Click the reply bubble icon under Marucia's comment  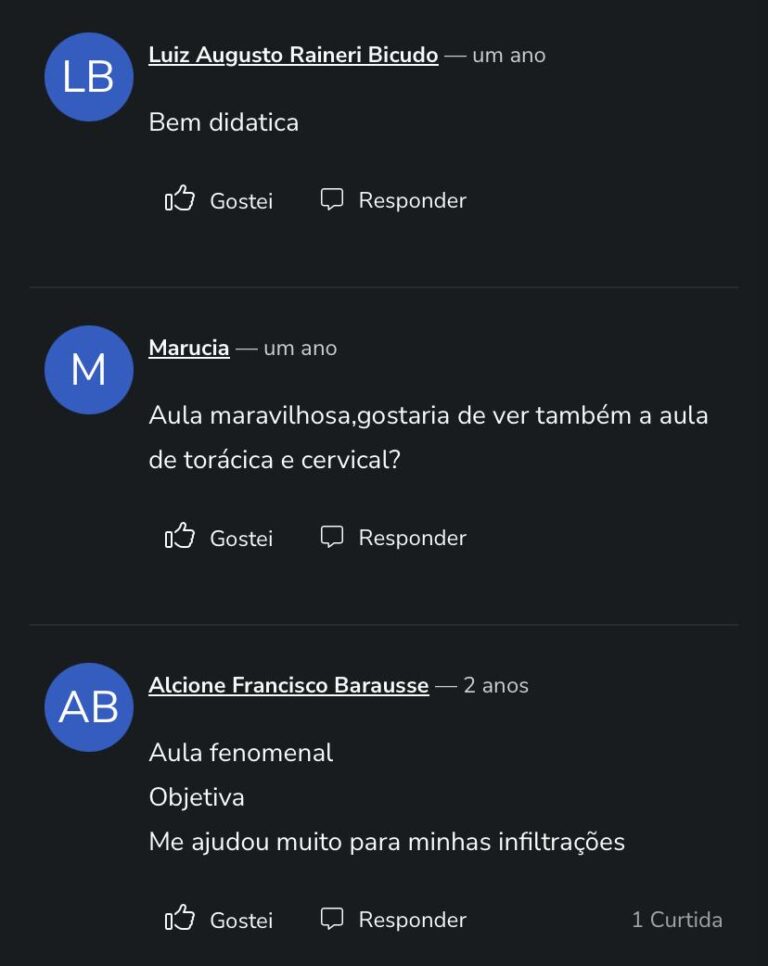point(332,536)
